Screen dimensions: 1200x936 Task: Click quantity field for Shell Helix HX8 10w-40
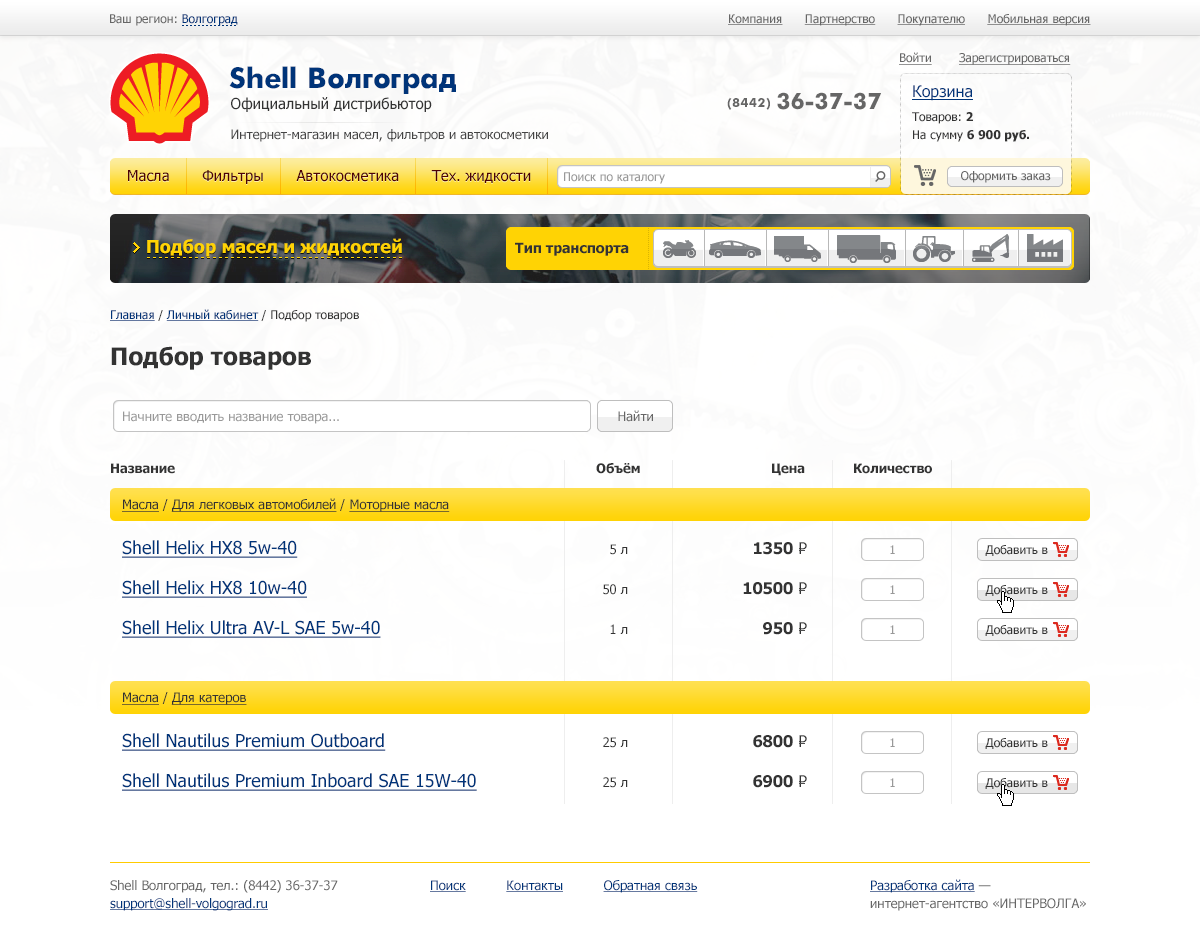click(892, 590)
